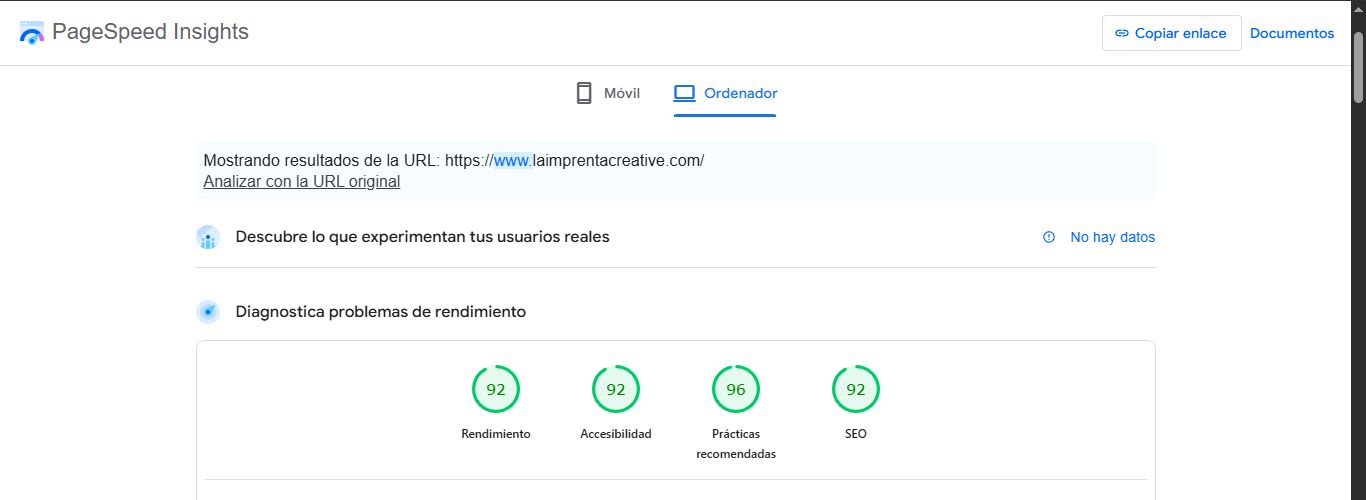The width and height of the screenshot is (1366, 500).
Task: Click the info icon beside No hay datos
Action: (1049, 237)
